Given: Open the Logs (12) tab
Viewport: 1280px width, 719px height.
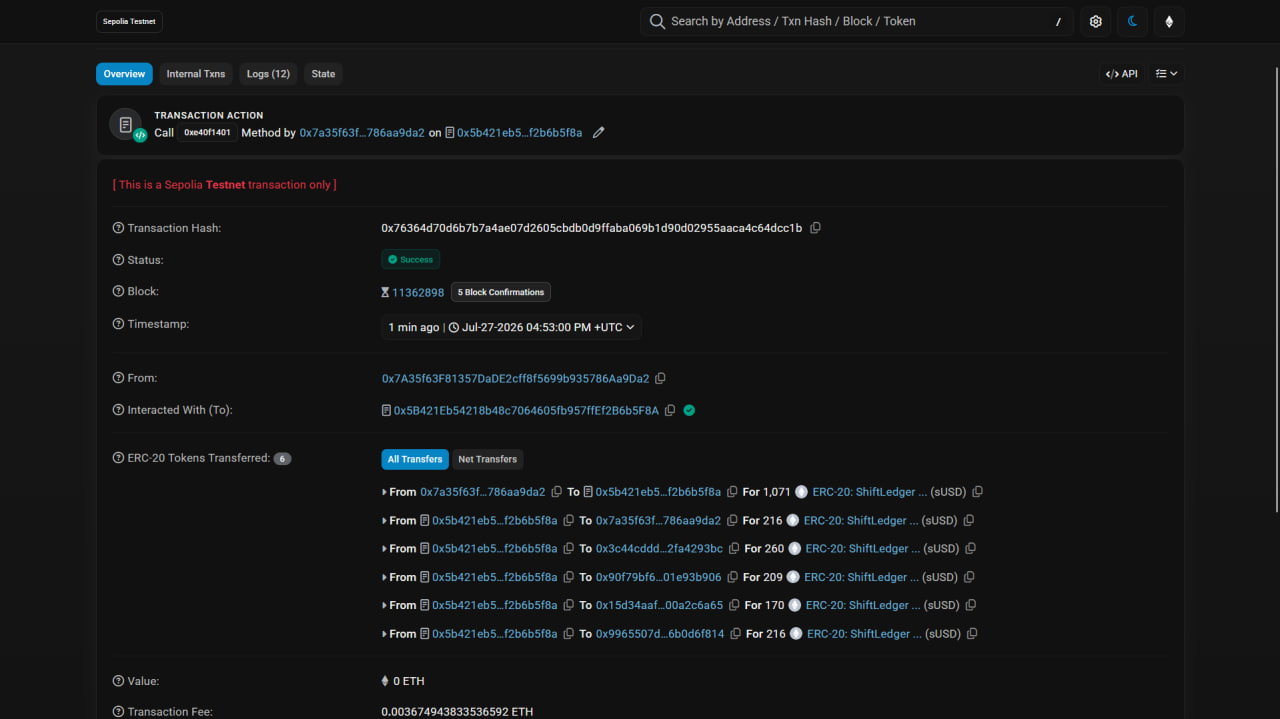Looking at the screenshot, I should tap(268, 74).
